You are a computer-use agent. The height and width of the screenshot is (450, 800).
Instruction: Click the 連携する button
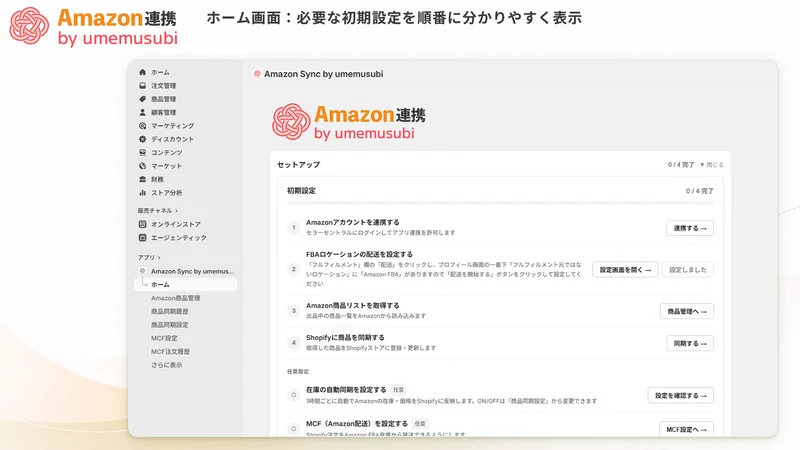pos(690,228)
